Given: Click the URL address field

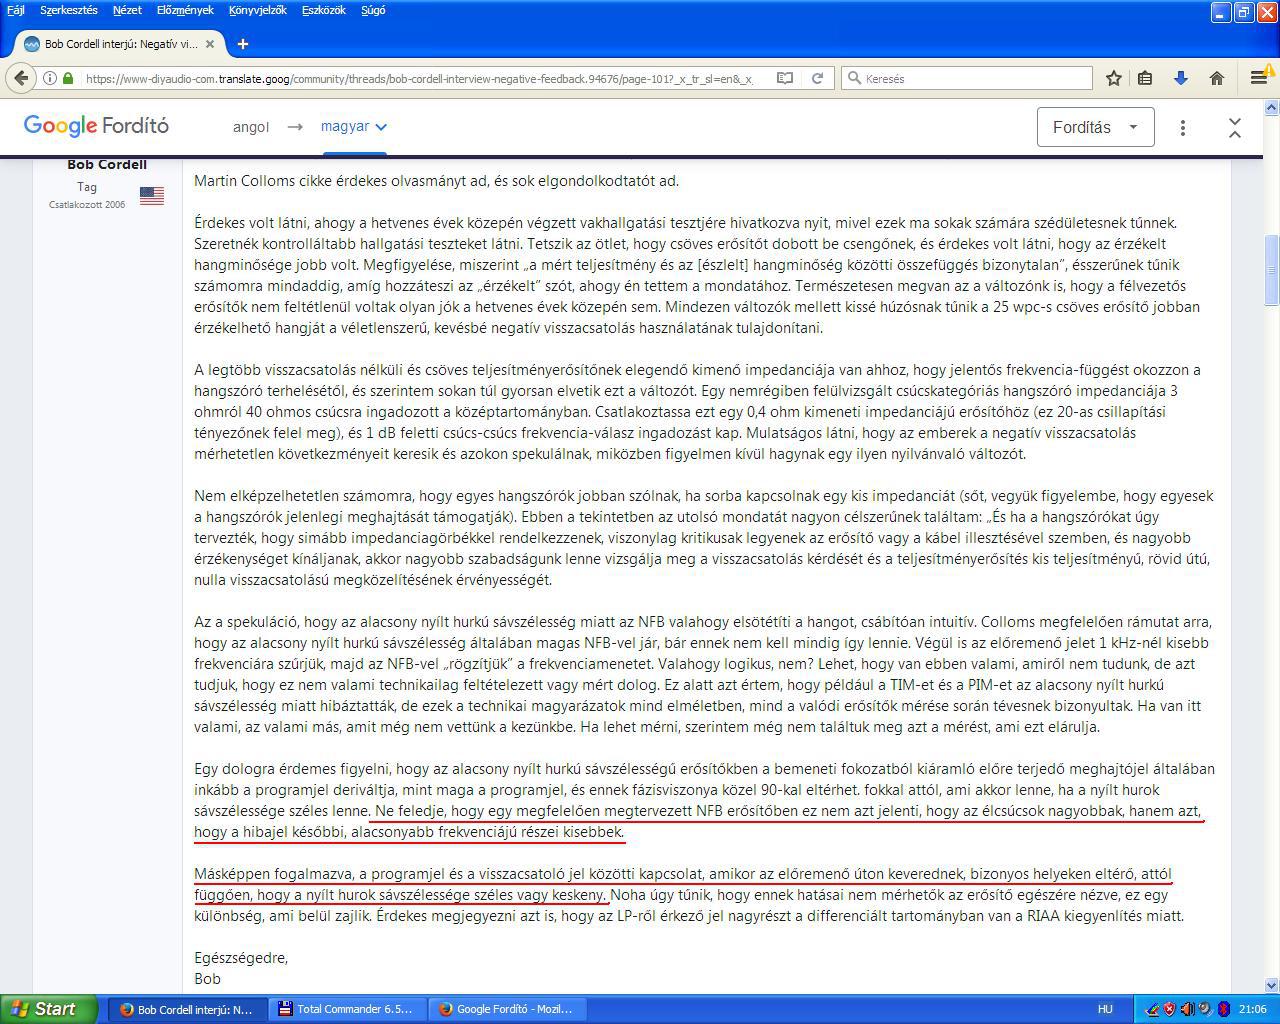Looking at the screenshot, I should (420, 78).
